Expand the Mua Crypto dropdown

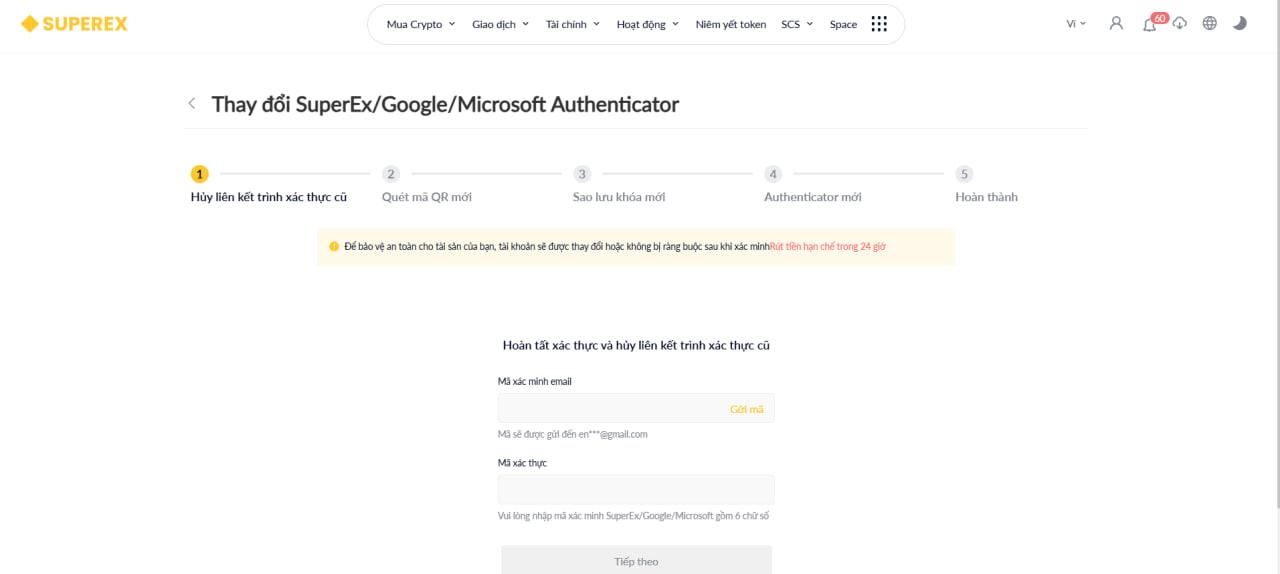[x=421, y=24]
